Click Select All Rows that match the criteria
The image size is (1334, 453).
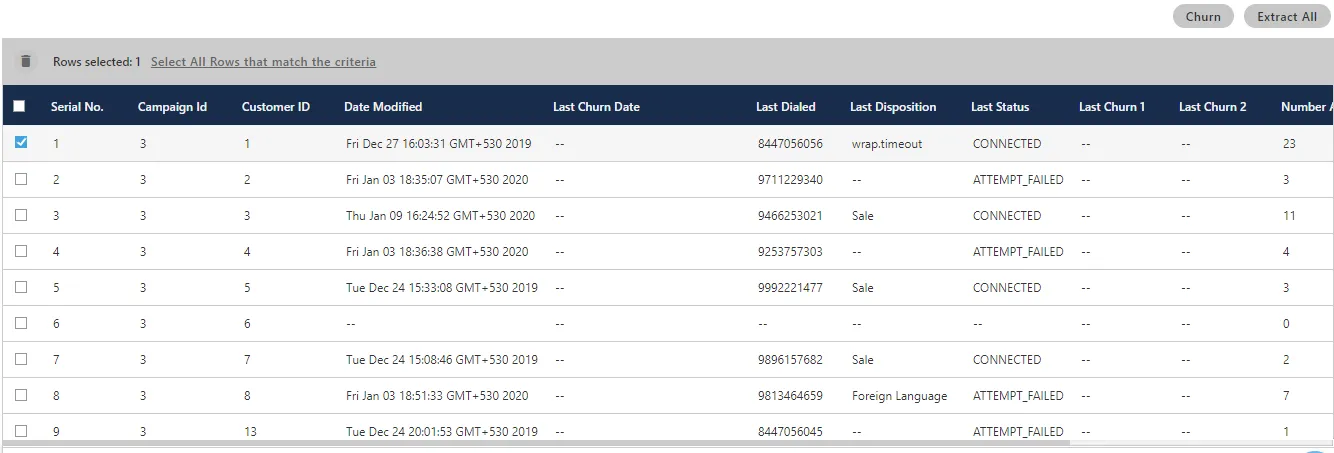coord(263,62)
